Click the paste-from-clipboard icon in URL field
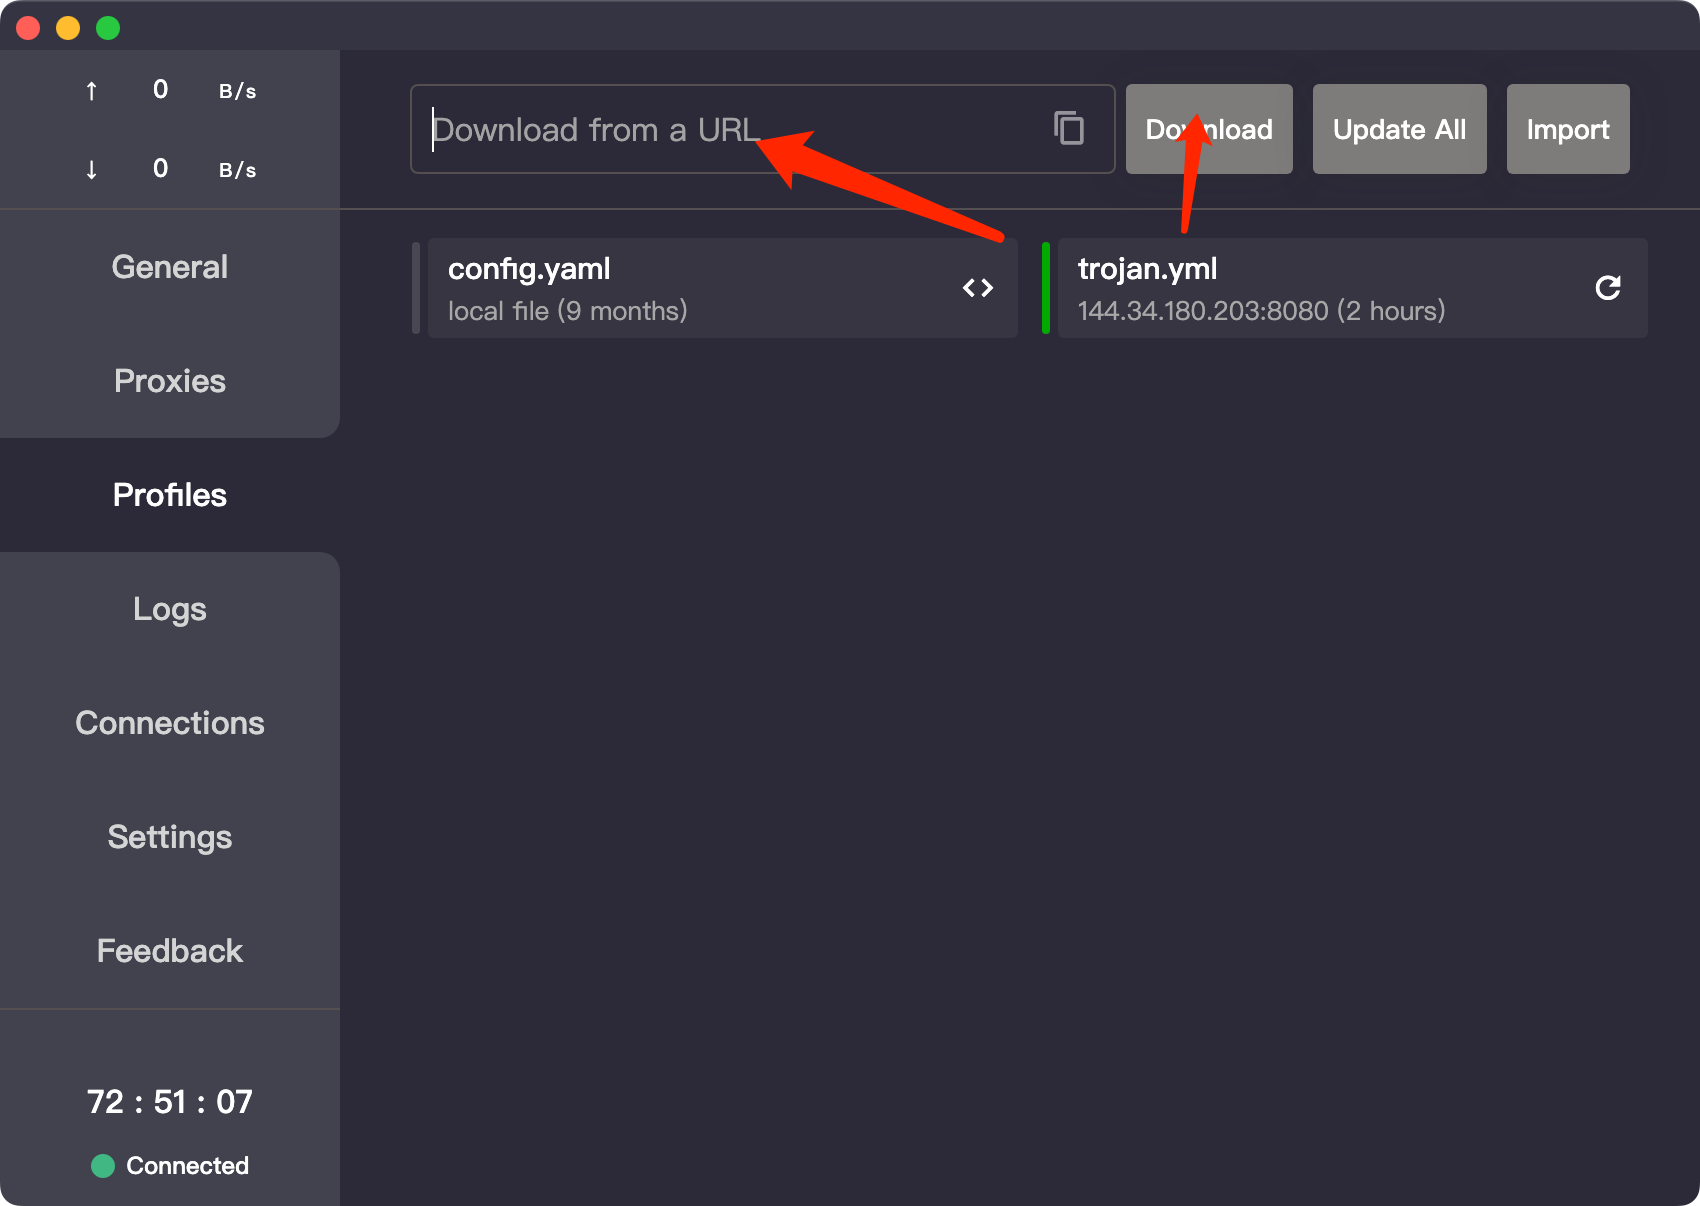Screen dimensions: 1700x1206 [x=1068, y=129]
